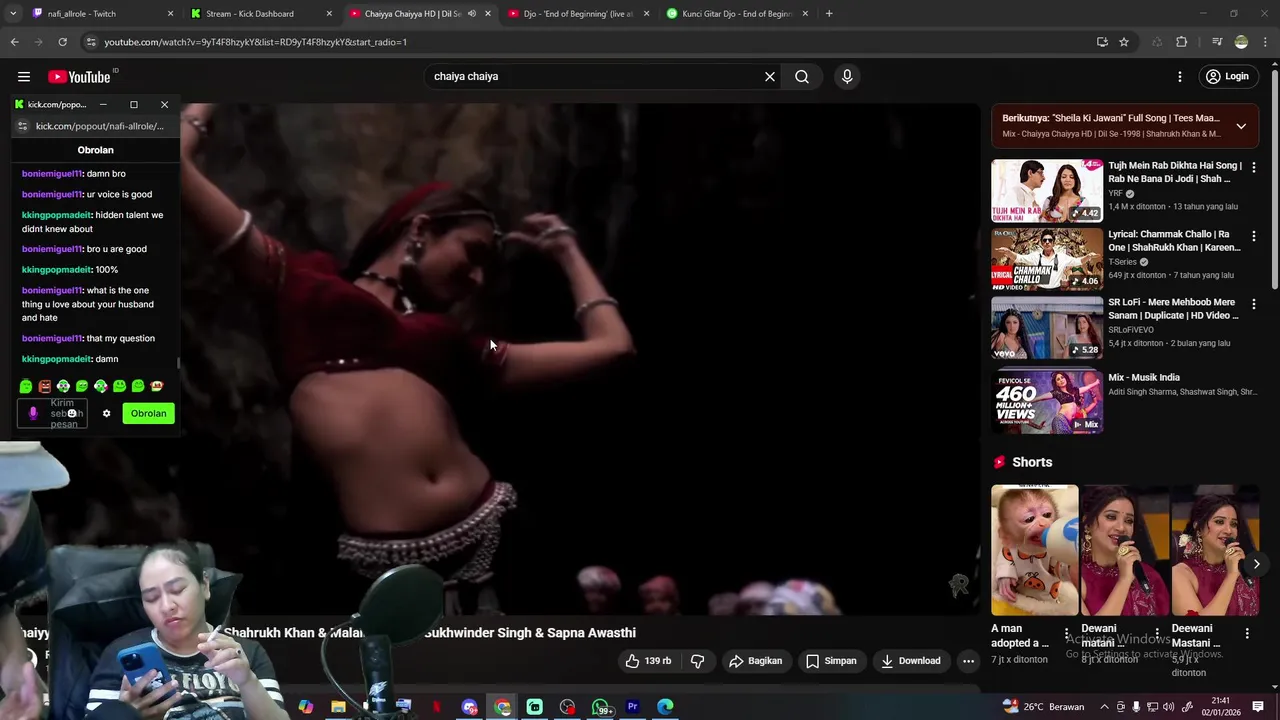This screenshot has height=720, width=1280.
Task: Open options for Tujh Mein Rab Dikhta Hai video
Action: (1254, 167)
